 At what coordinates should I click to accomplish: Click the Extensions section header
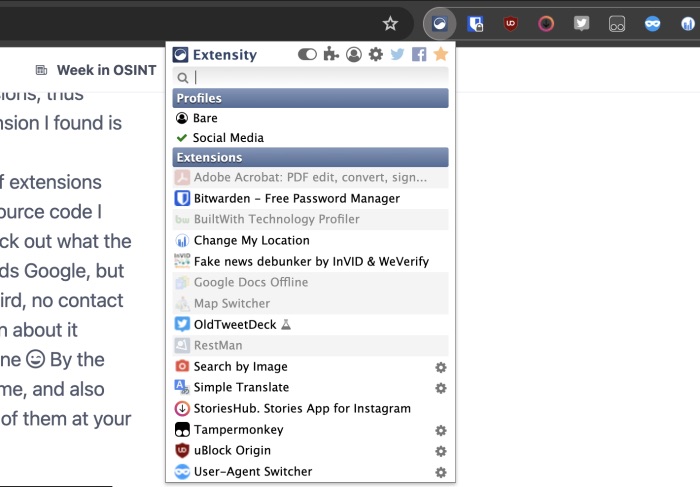[x=311, y=157]
